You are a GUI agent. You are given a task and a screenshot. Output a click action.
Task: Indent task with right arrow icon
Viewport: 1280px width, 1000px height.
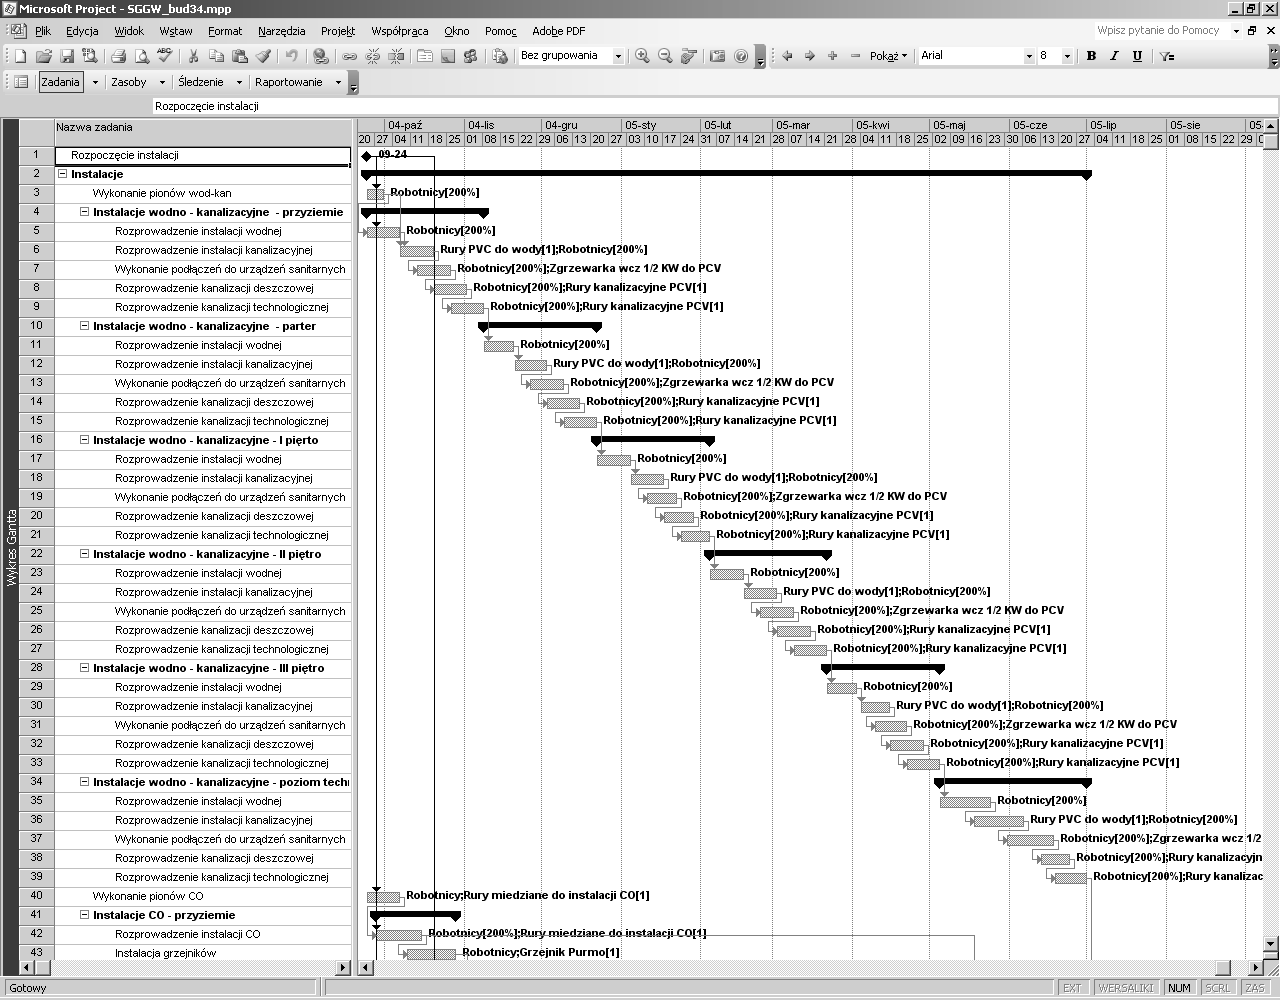pos(810,56)
